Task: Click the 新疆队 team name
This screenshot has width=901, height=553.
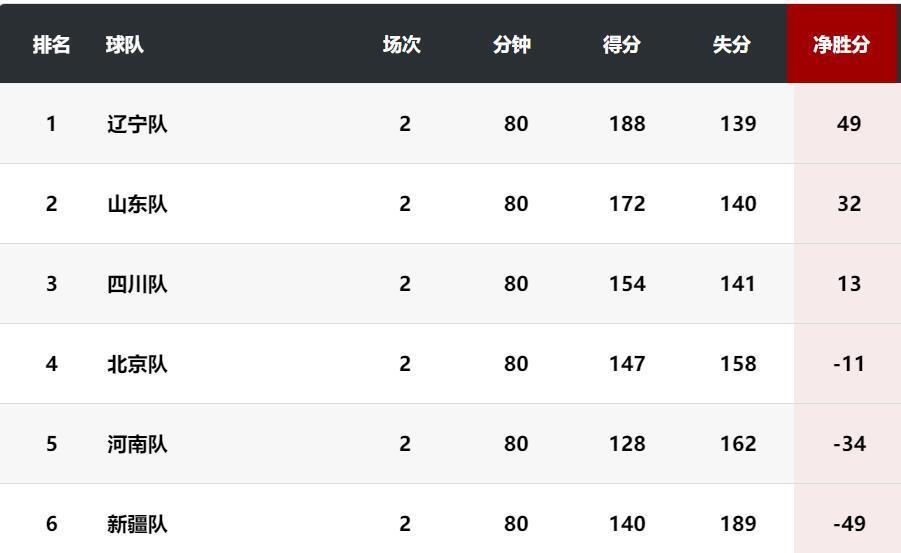Action: coord(137,524)
